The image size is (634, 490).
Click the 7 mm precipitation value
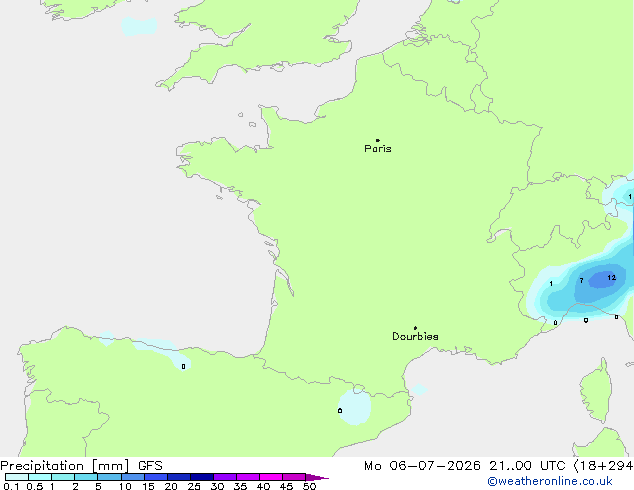pos(581,280)
